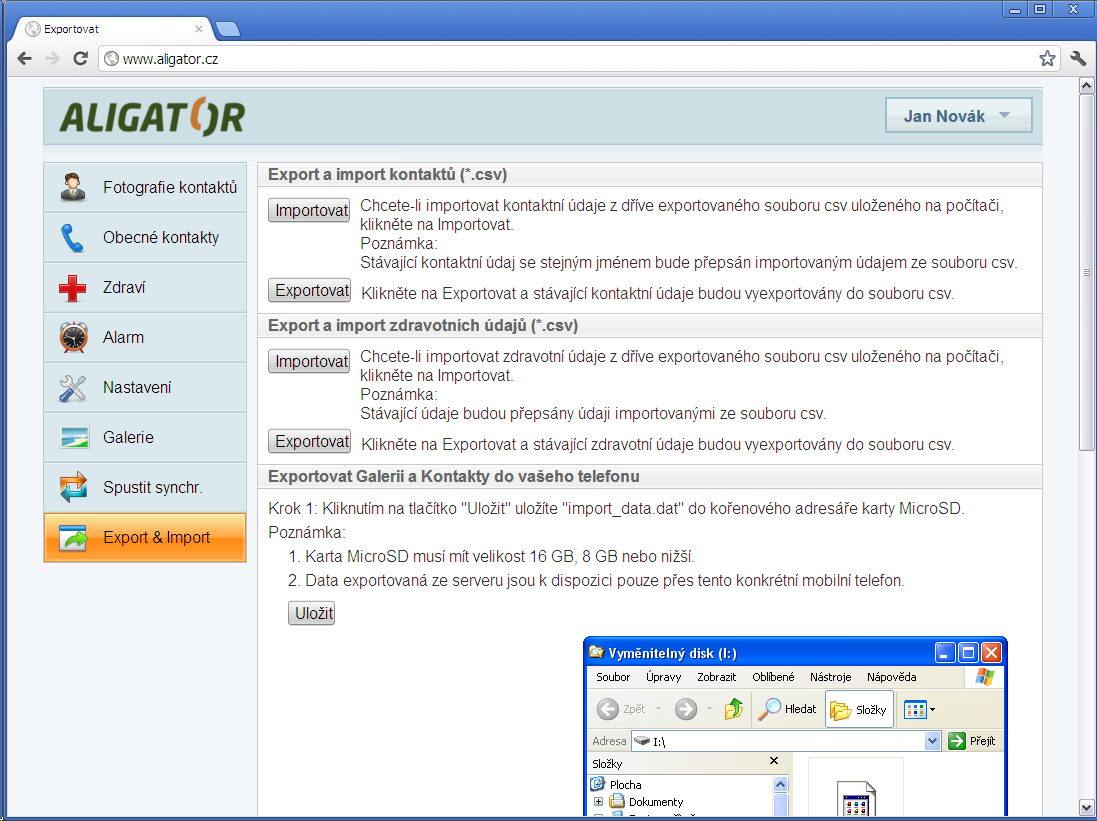Open Nastavení in the sidebar
The image size is (1097, 821).
[145, 387]
